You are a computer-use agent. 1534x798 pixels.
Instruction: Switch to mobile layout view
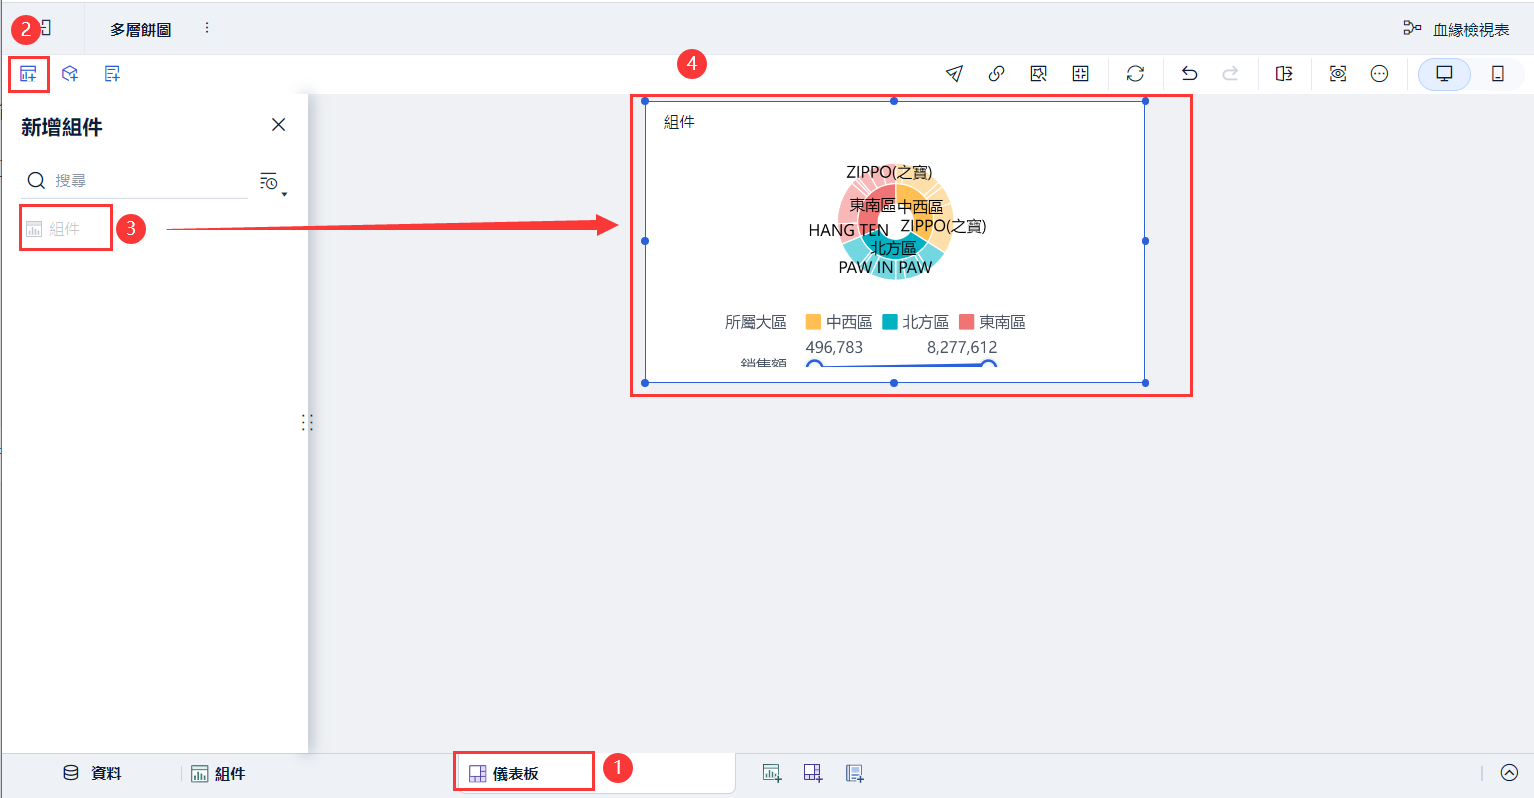(x=1497, y=74)
